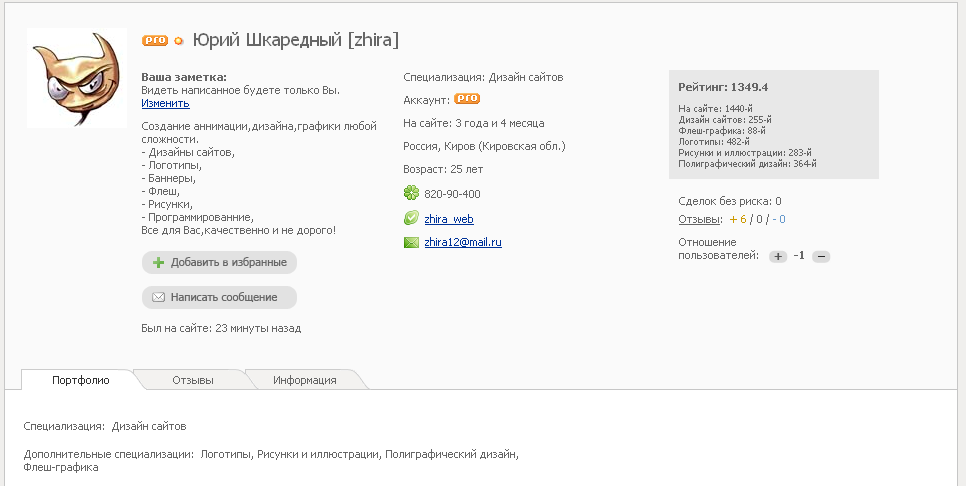
Task: Click the orange status dot before the name
Action: tap(179, 41)
